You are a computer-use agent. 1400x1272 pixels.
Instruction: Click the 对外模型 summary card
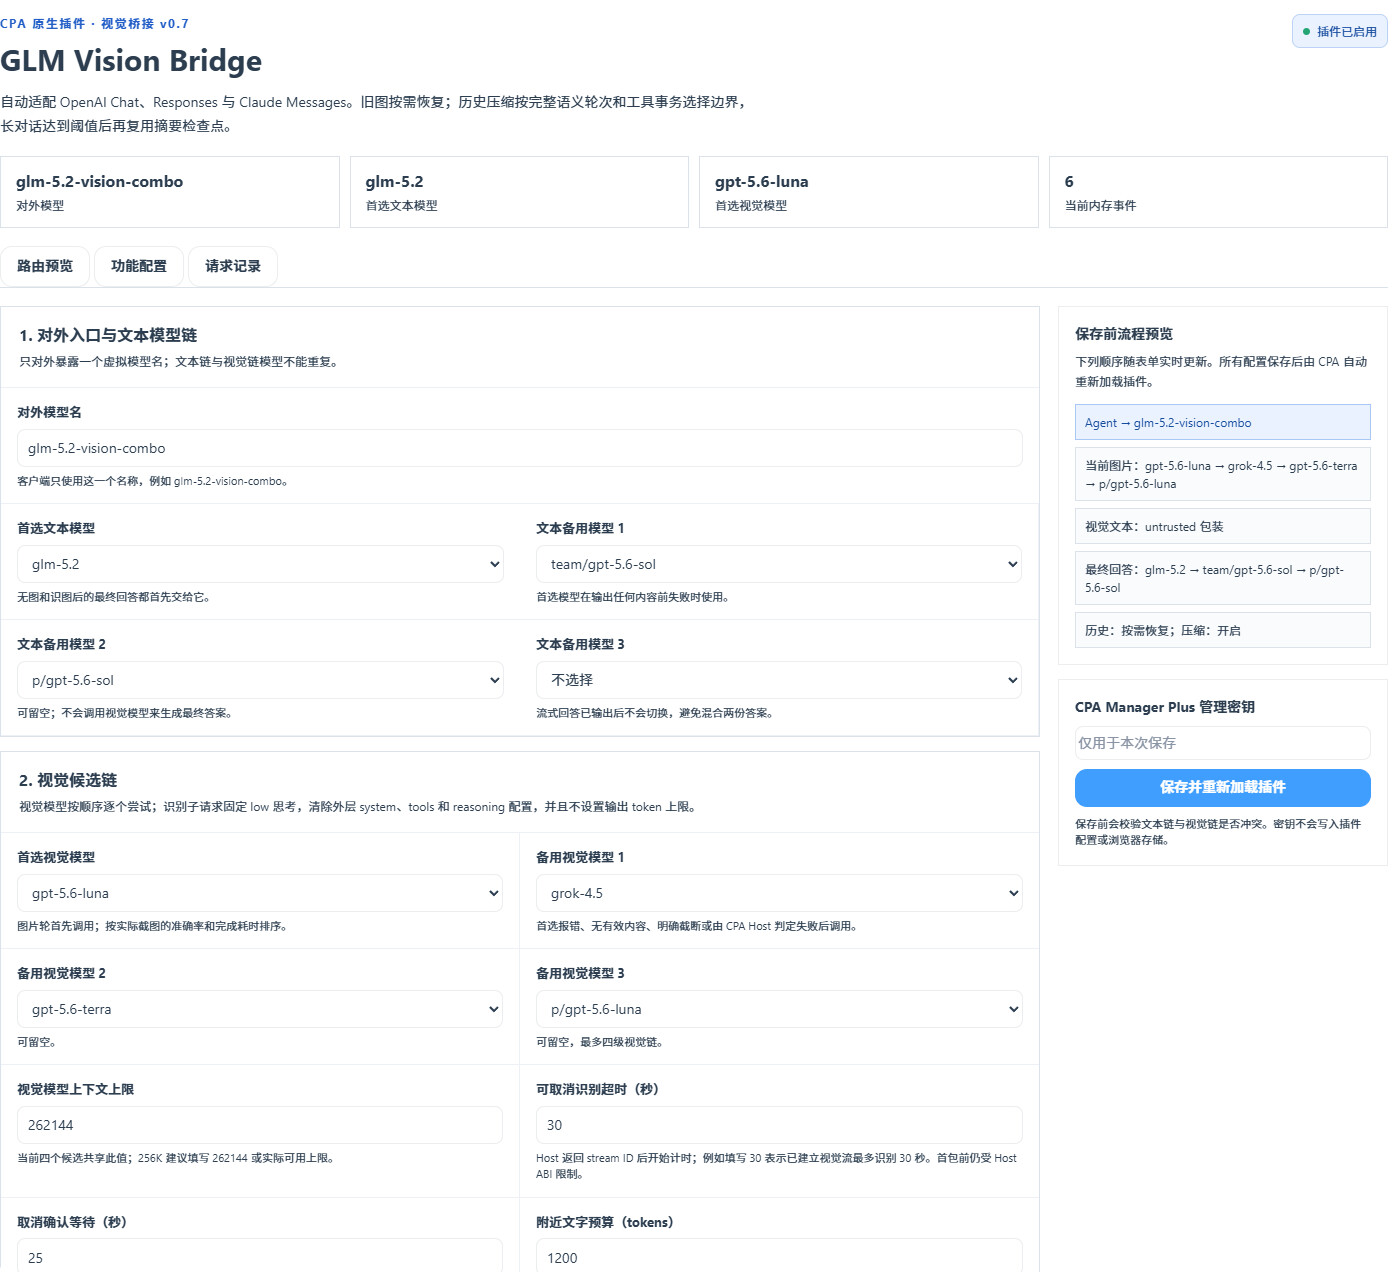coord(170,192)
